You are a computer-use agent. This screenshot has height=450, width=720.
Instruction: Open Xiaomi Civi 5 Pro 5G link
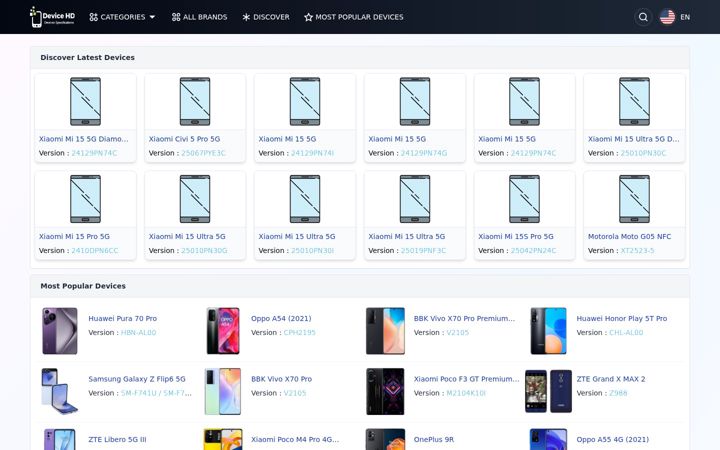pos(184,139)
